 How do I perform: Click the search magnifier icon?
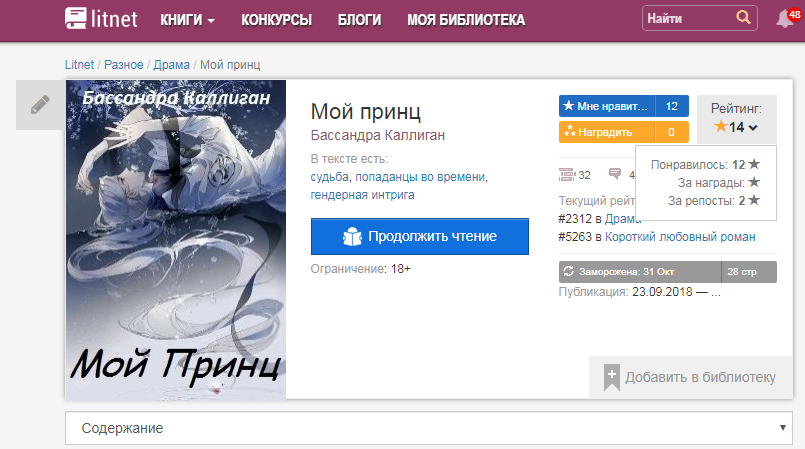click(x=743, y=17)
